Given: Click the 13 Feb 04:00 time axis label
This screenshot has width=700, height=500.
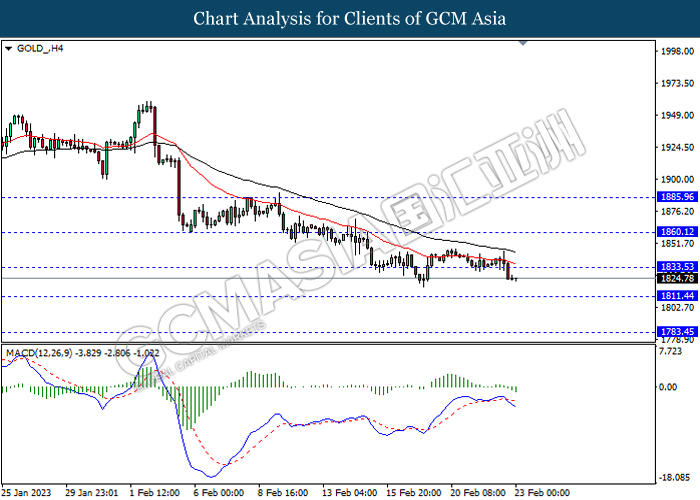Looking at the screenshot, I should click(350, 493).
